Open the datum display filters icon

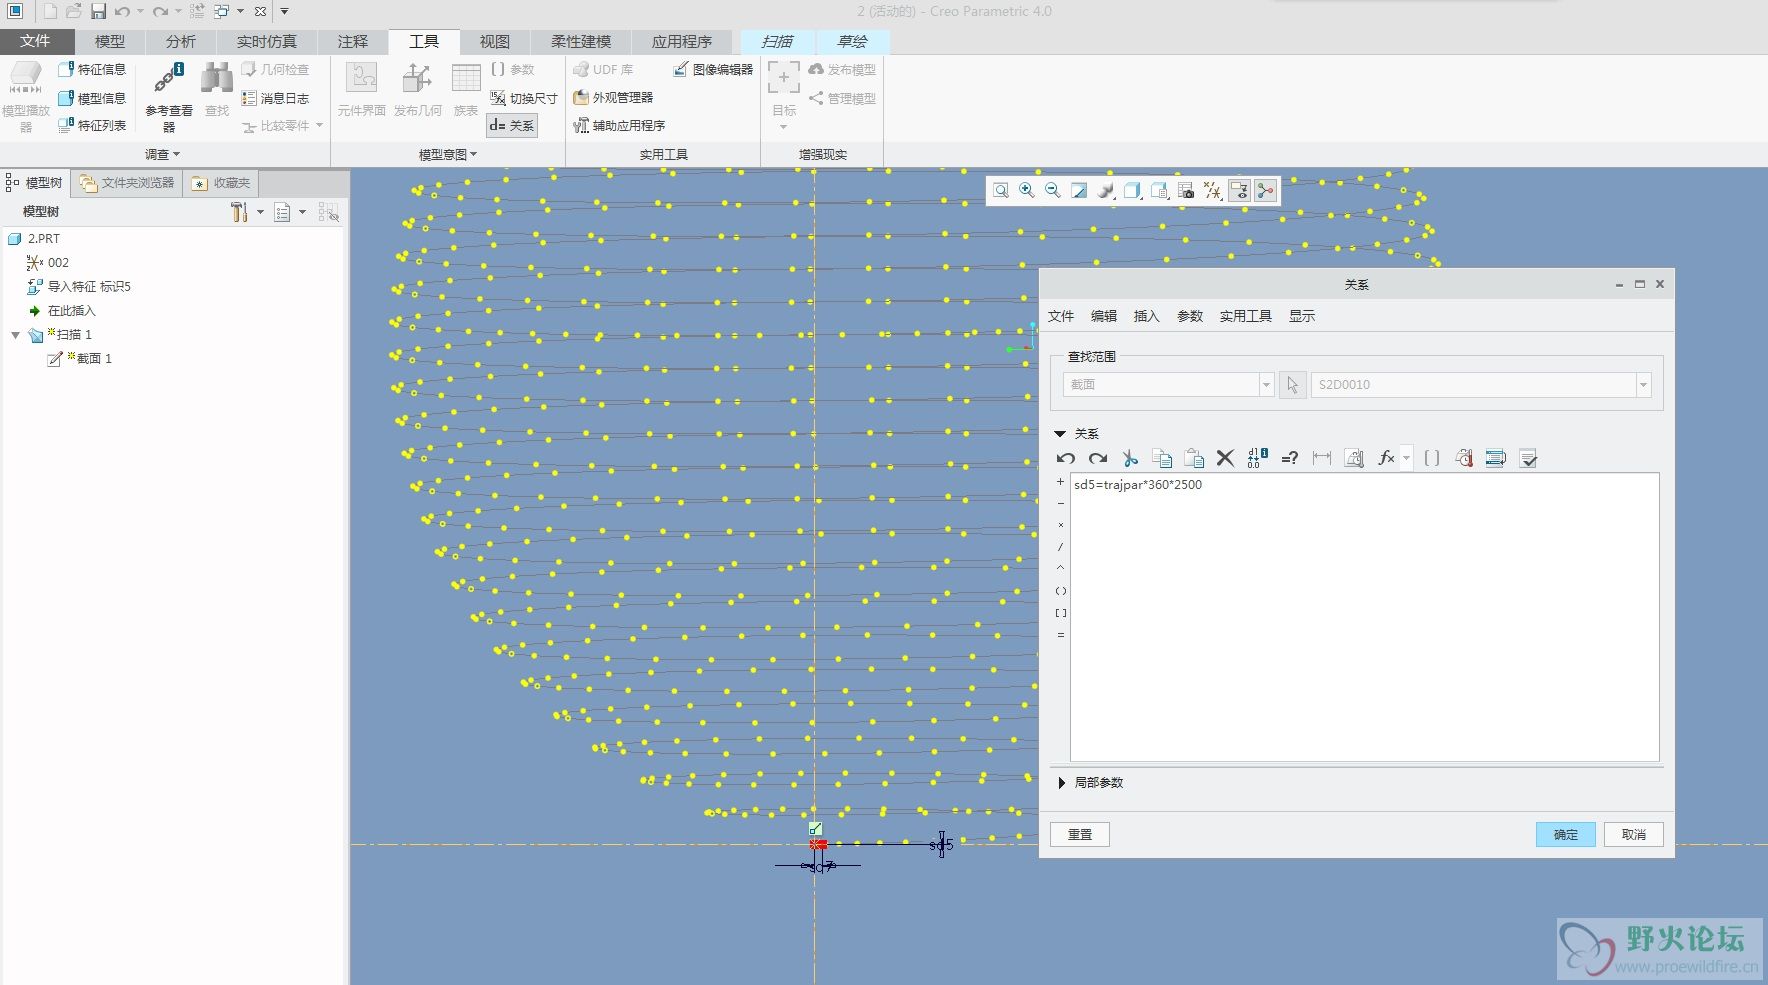tap(1213, 190)
